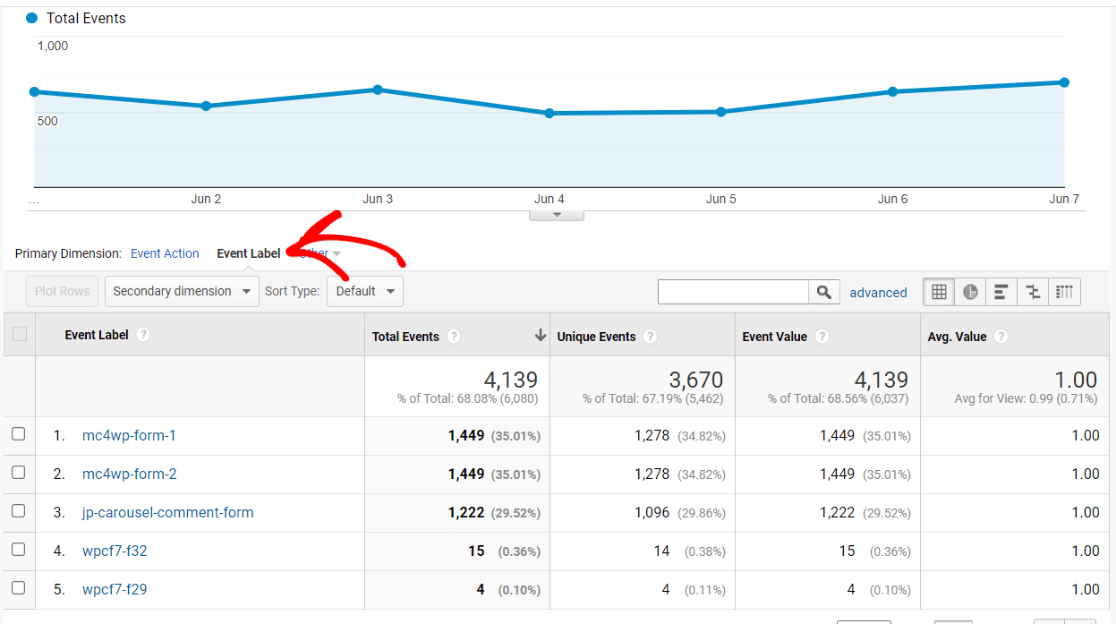Screen dimensions: 1116x624
Task: Click the help icon next to Avg. Value
Action: [x=1001, y=337]
